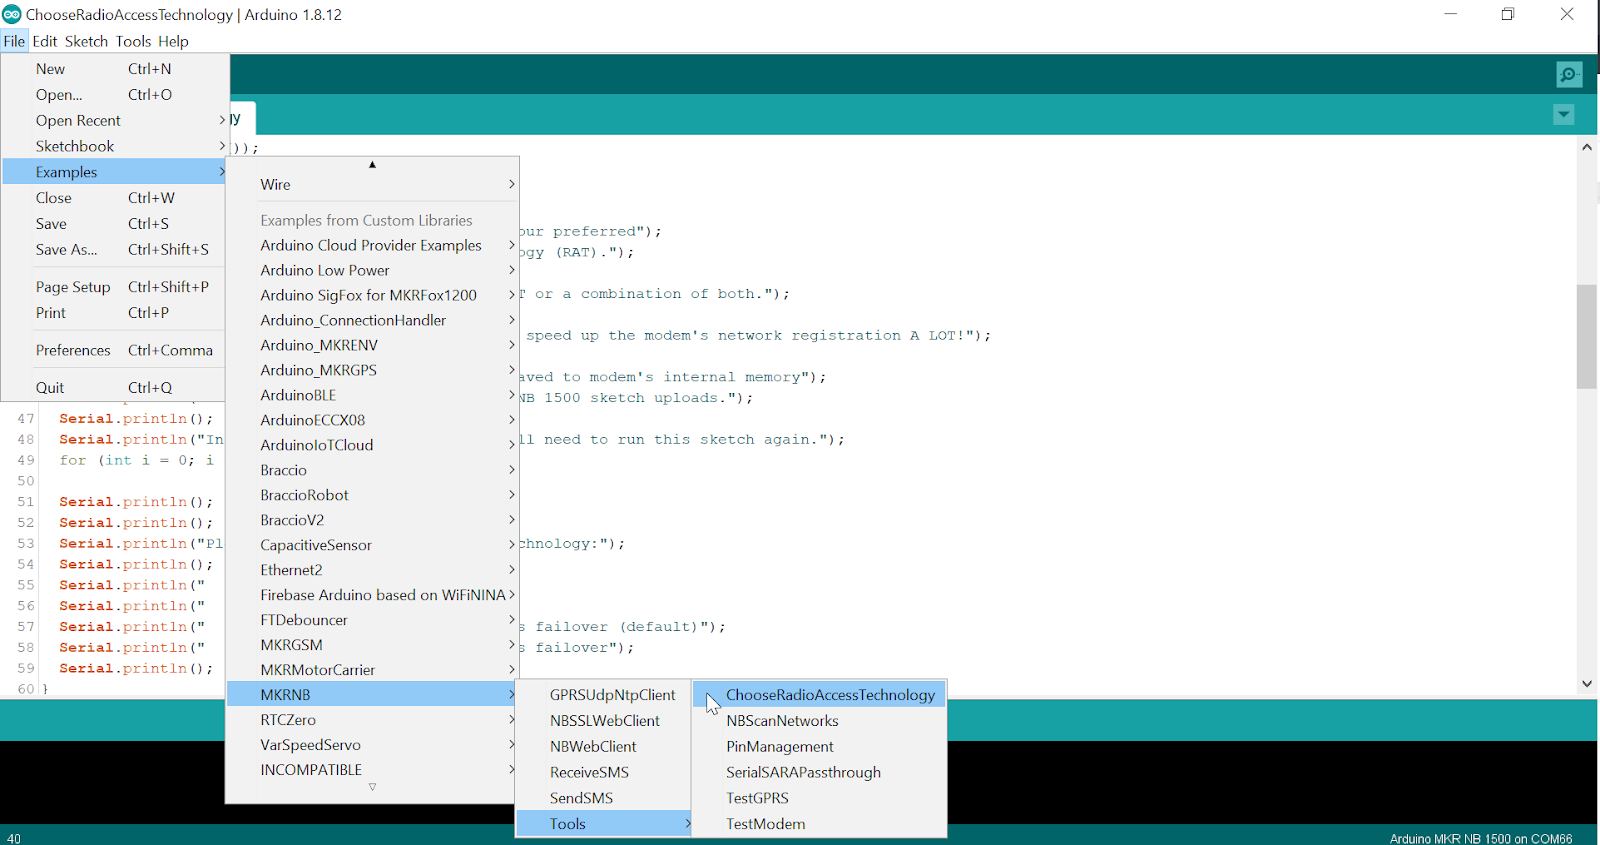
Task: Open RTCZero examples submenu
Action: (x=372, y=720)
